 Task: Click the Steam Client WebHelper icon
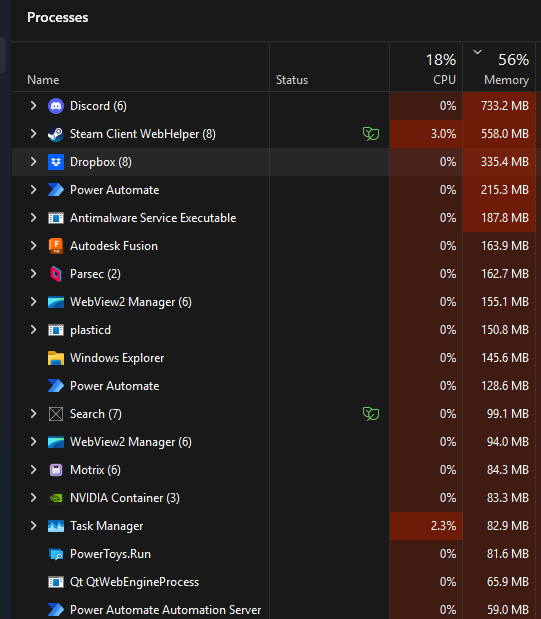[x=56, y=134]
